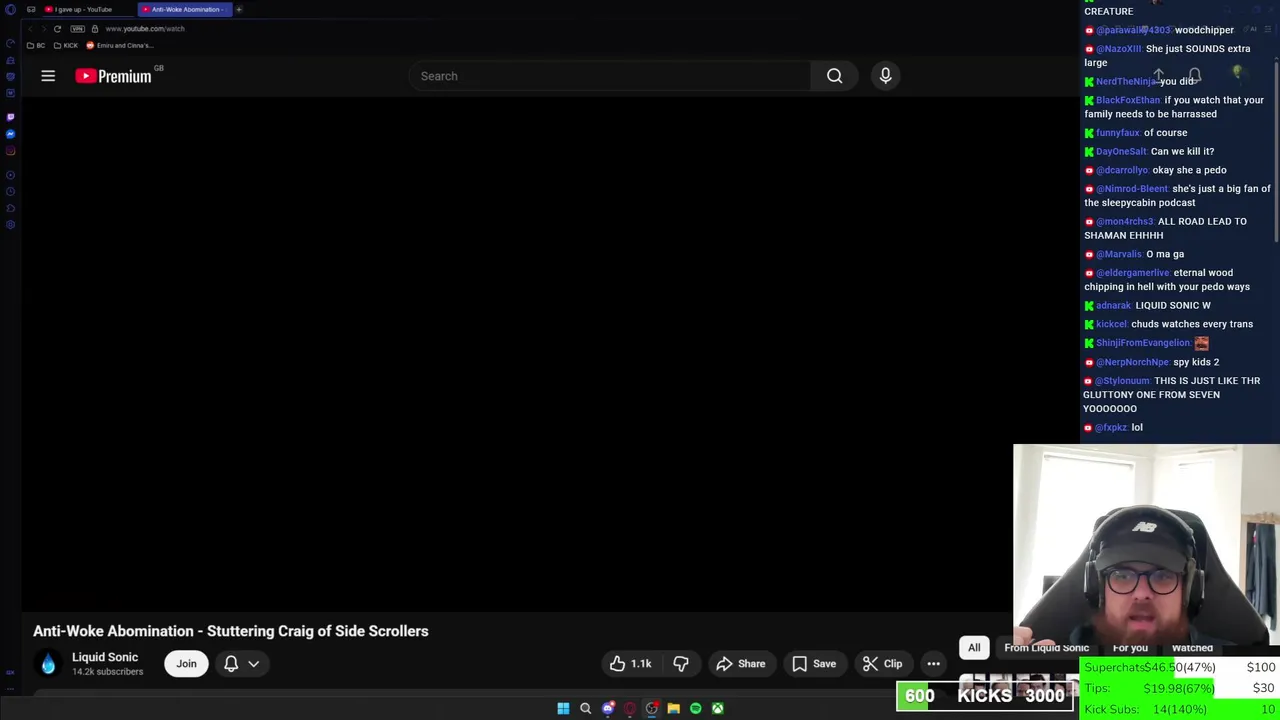View site info via padlock icon
Screen dimensions: 1280x720
(95, 29)
